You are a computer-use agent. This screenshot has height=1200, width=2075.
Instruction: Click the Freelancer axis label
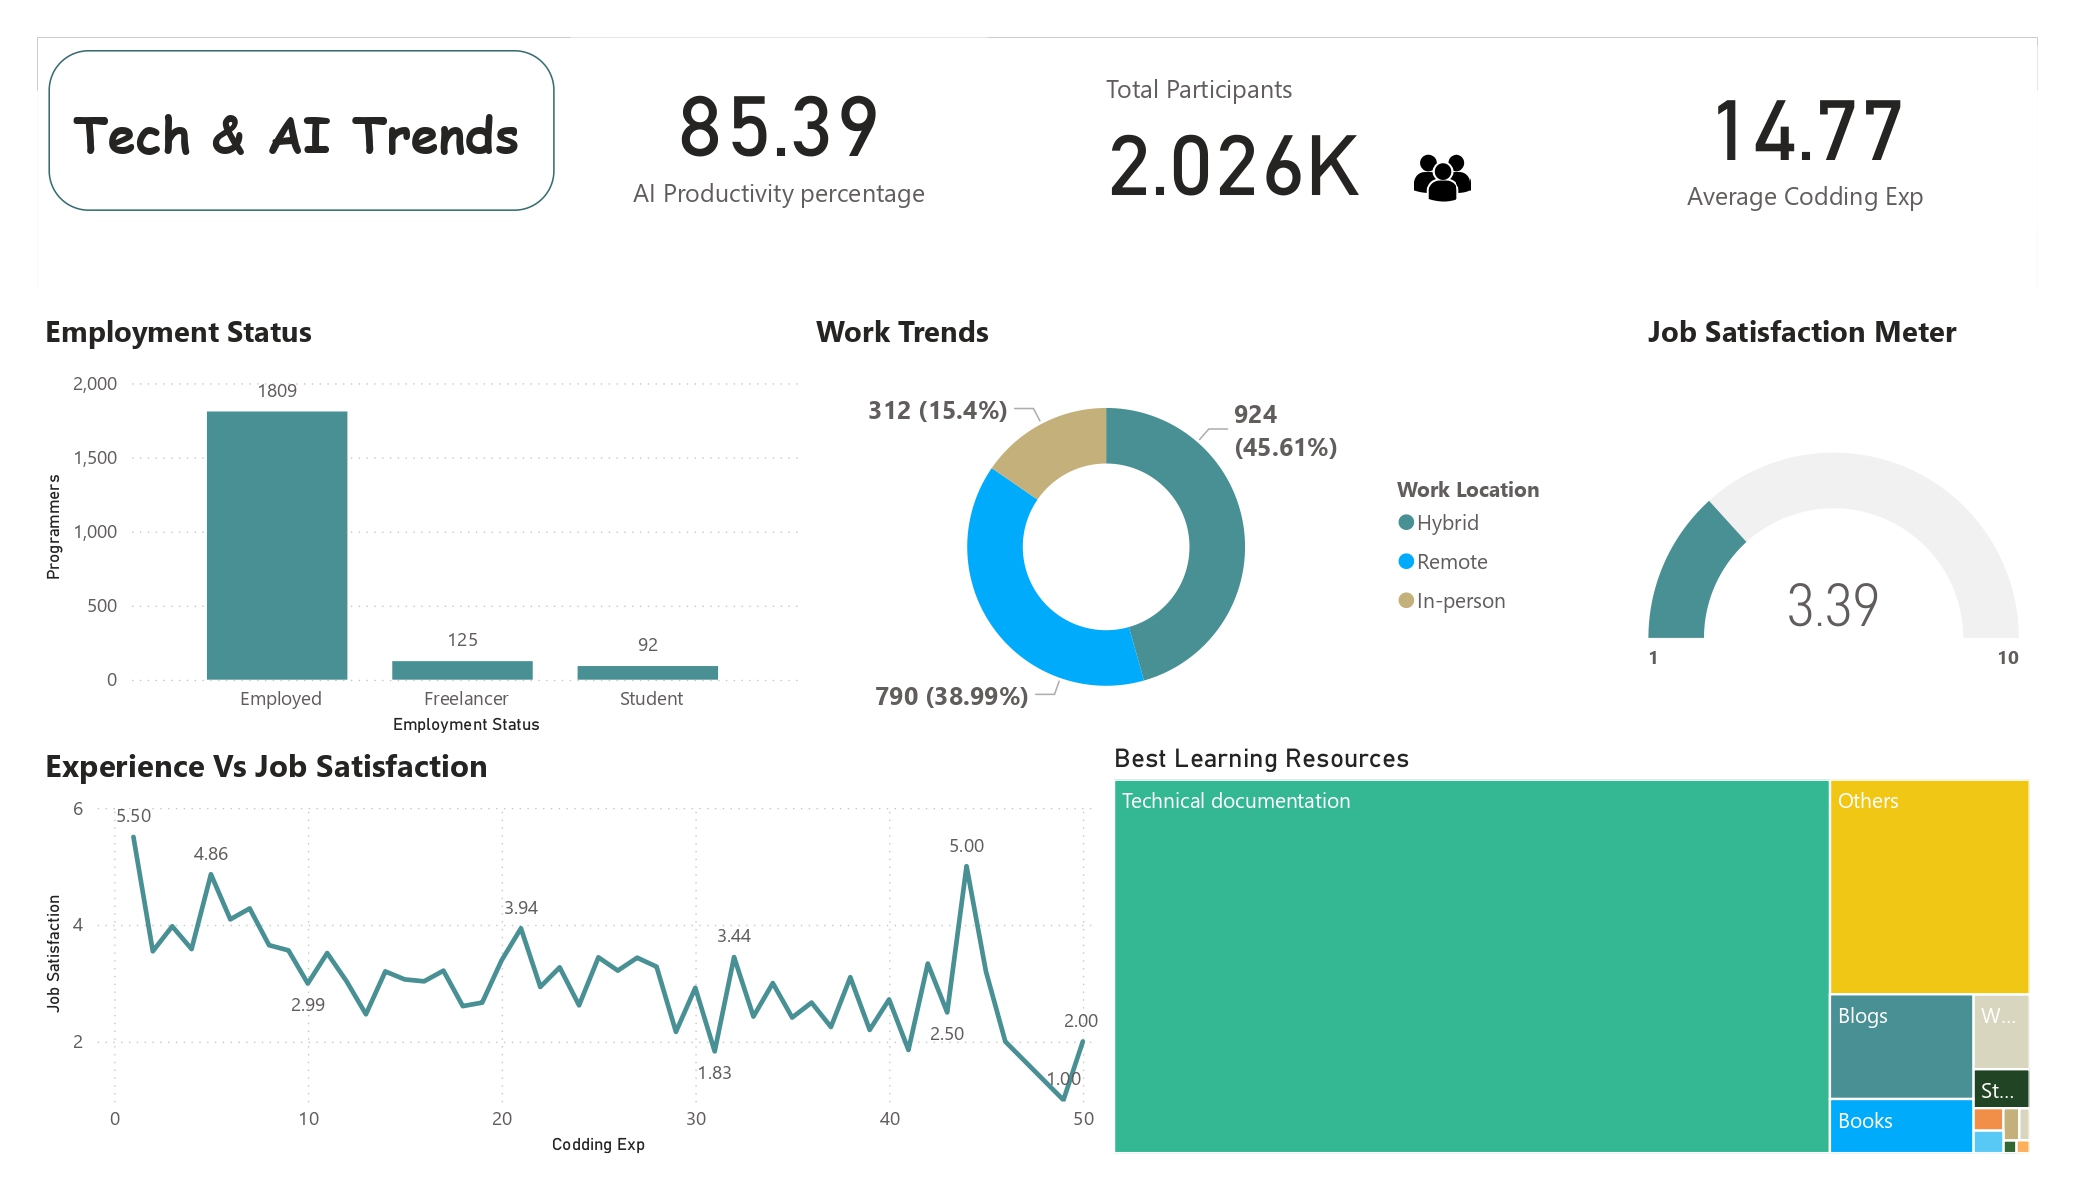pos(466,699)
